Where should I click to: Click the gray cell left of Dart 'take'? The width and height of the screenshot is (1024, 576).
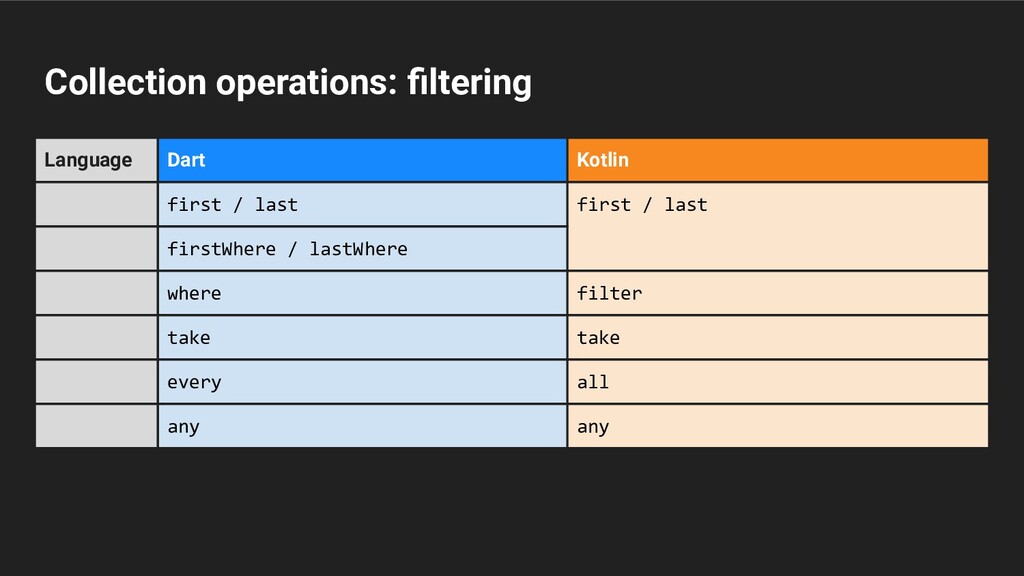pos(96,337)
